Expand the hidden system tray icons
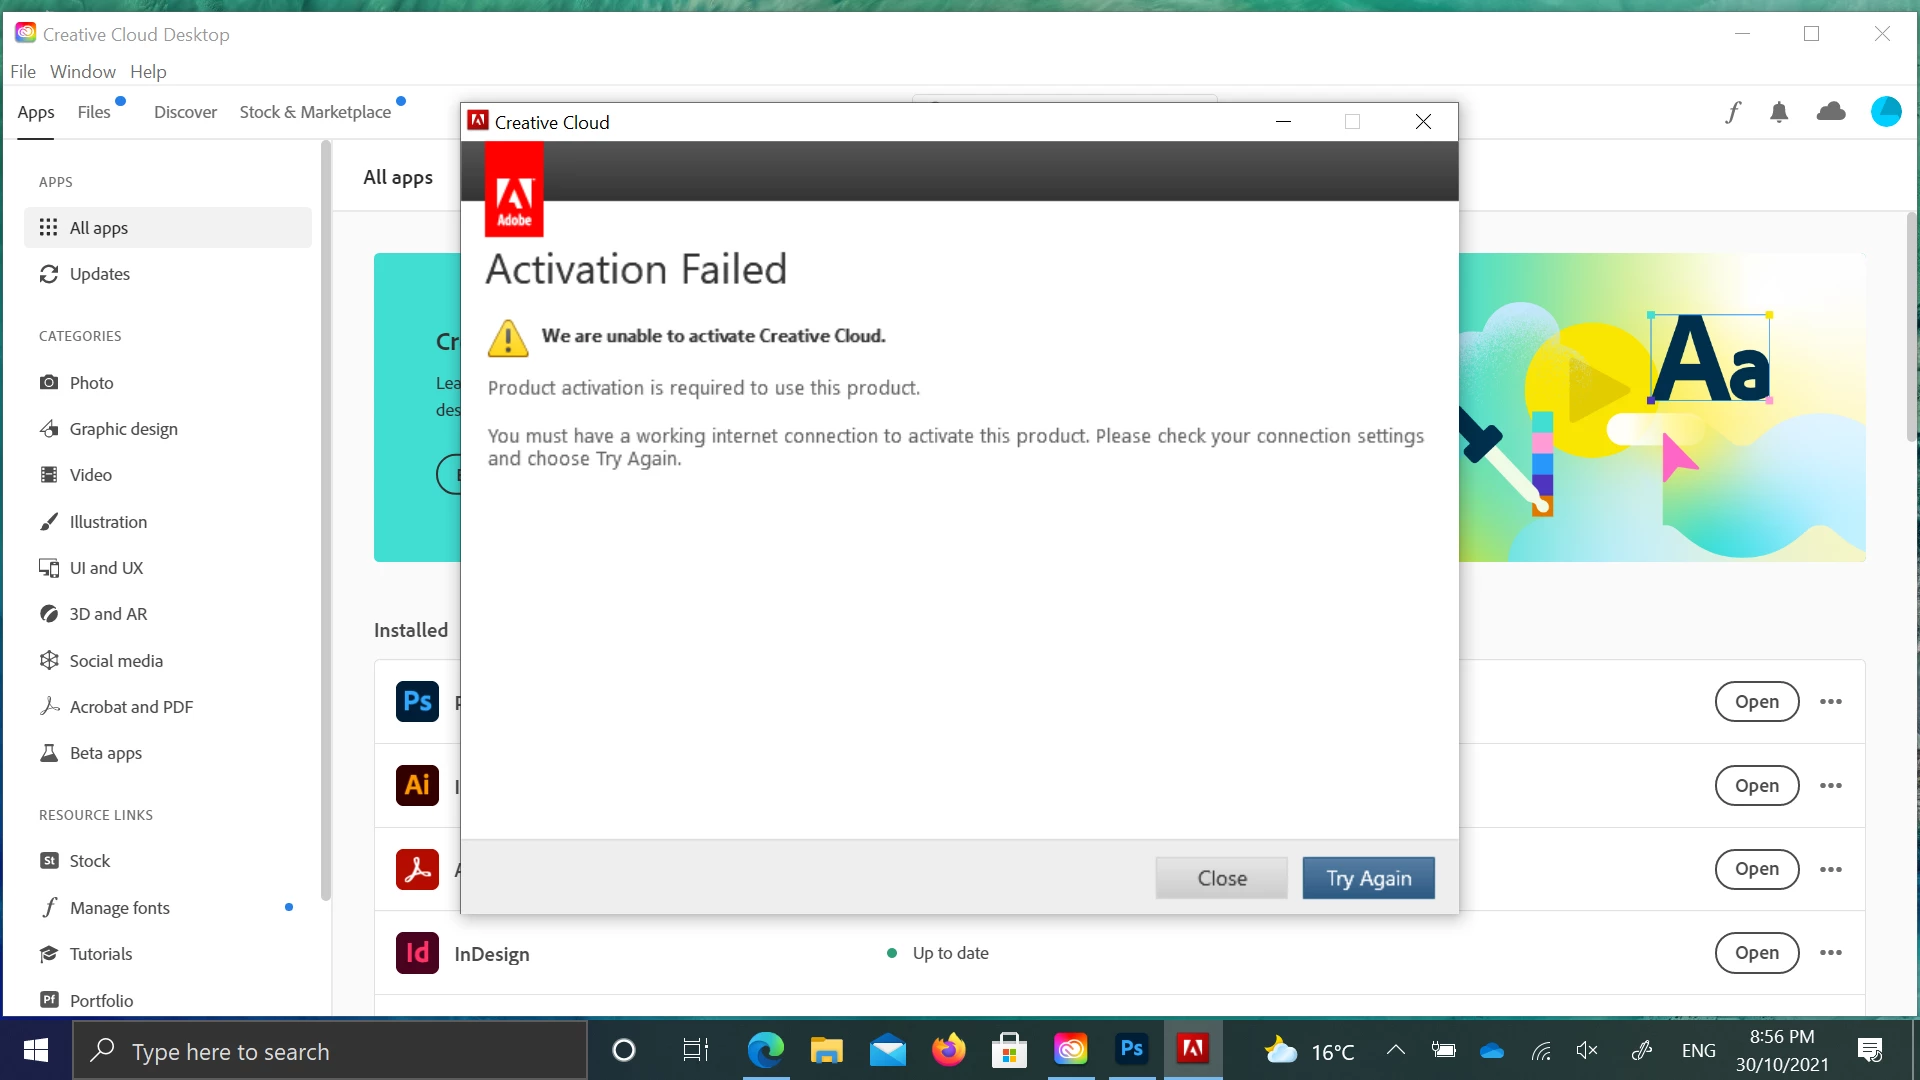 [1396, 1050]
